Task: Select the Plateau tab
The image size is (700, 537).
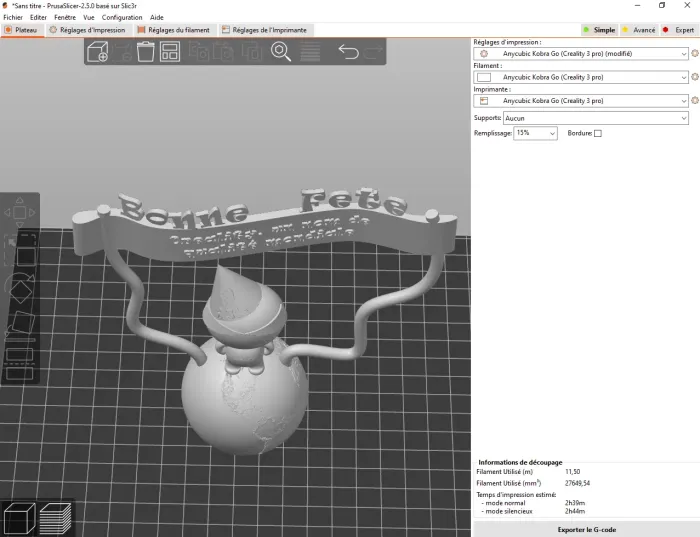Action: coord(22,30)
